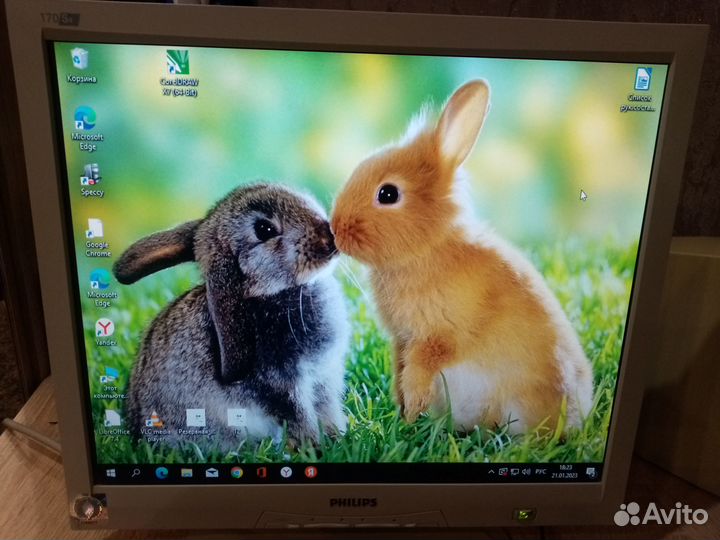Viewport: 720px width, 540px height.
Task: Open the red Office icon in the taskbar
Action: [x=261, y=472]
